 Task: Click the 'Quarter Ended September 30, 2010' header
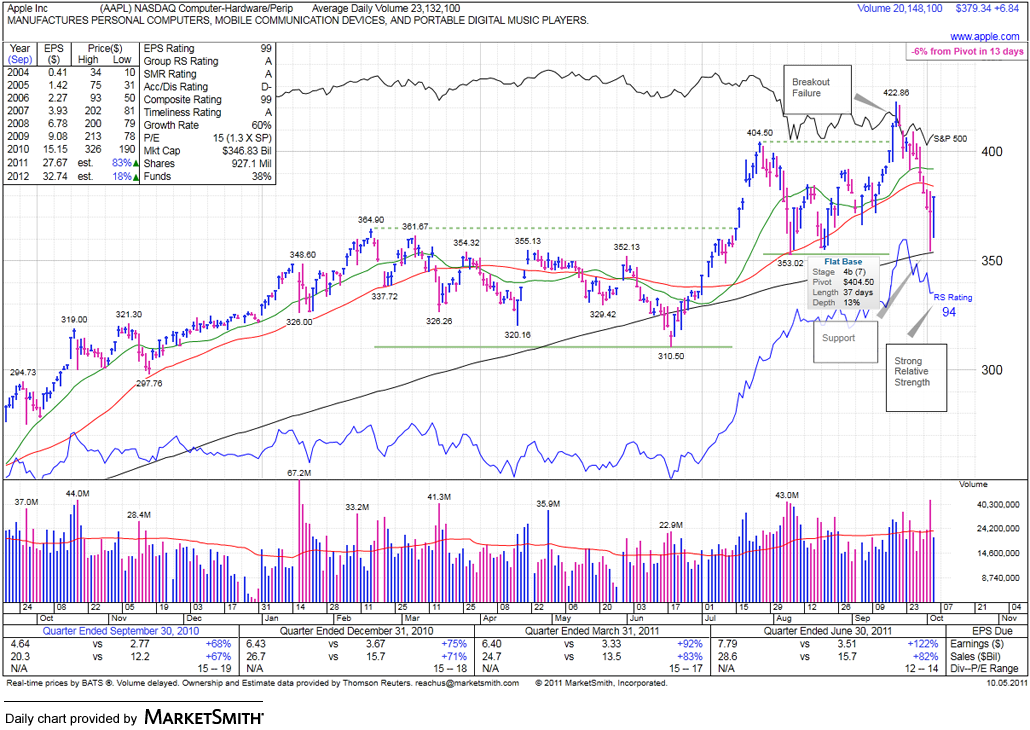(x=121, y=631)
